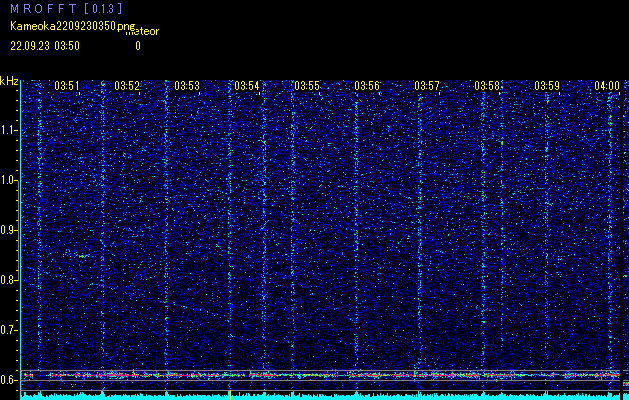The width and height of the screenshot is (629, 400).
Task: Click the red carrier signal line near 0.6 kHz
Action: [x=321, y=375]
